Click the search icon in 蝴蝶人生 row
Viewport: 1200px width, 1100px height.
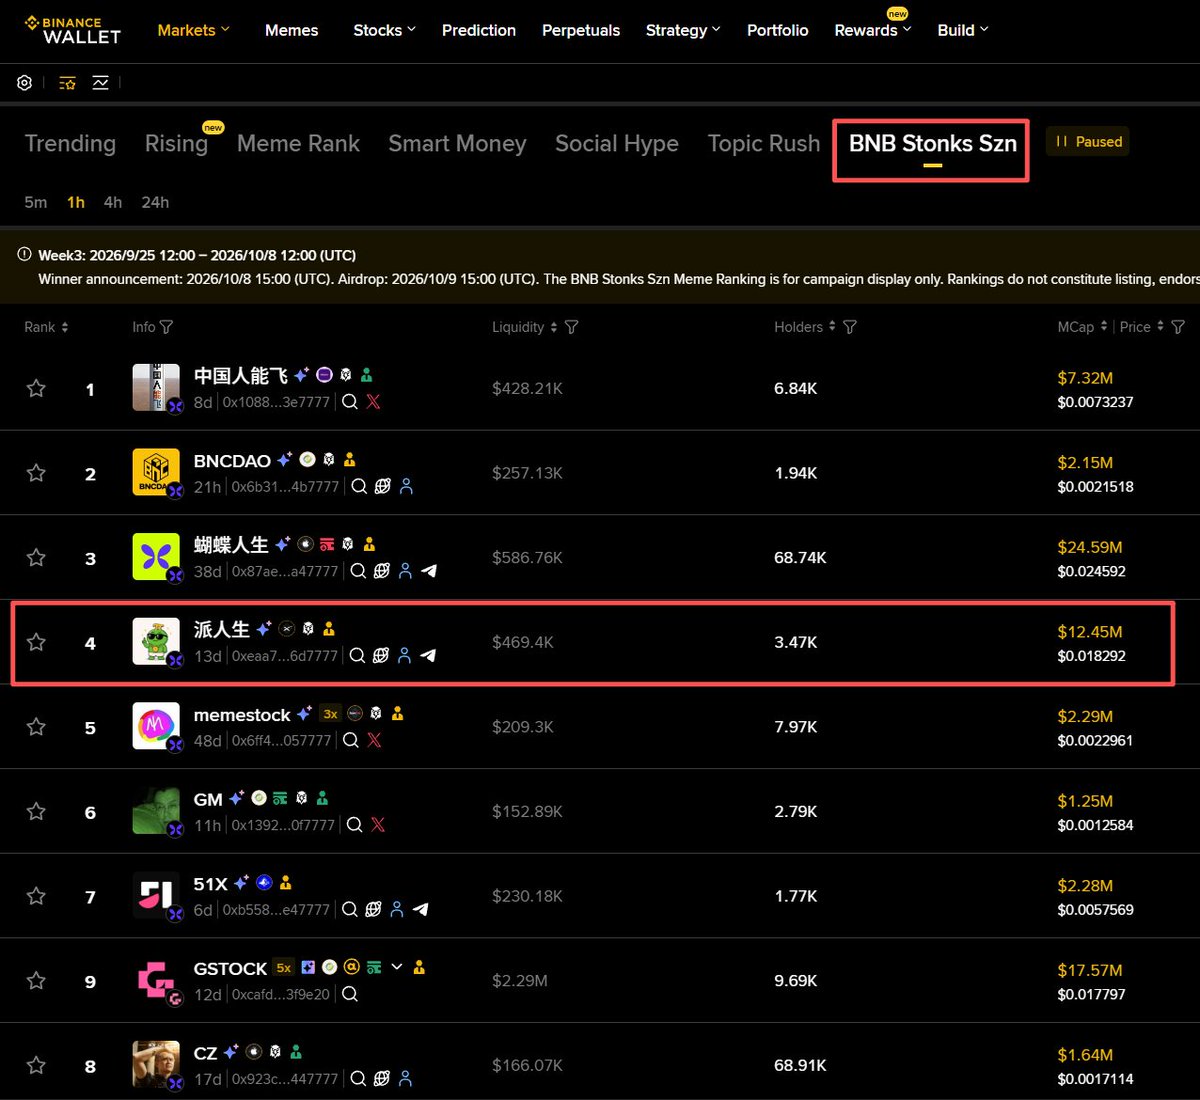(357, 571)
